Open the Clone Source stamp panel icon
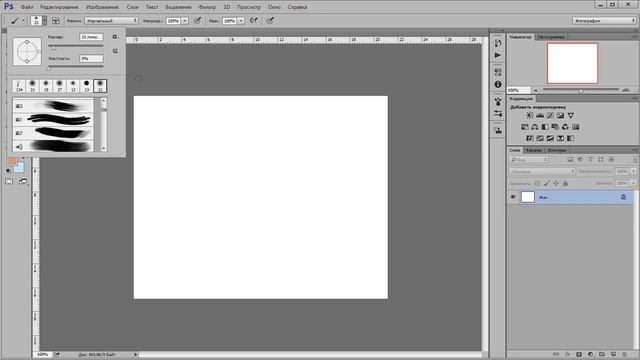 click(x=498, y=131)
